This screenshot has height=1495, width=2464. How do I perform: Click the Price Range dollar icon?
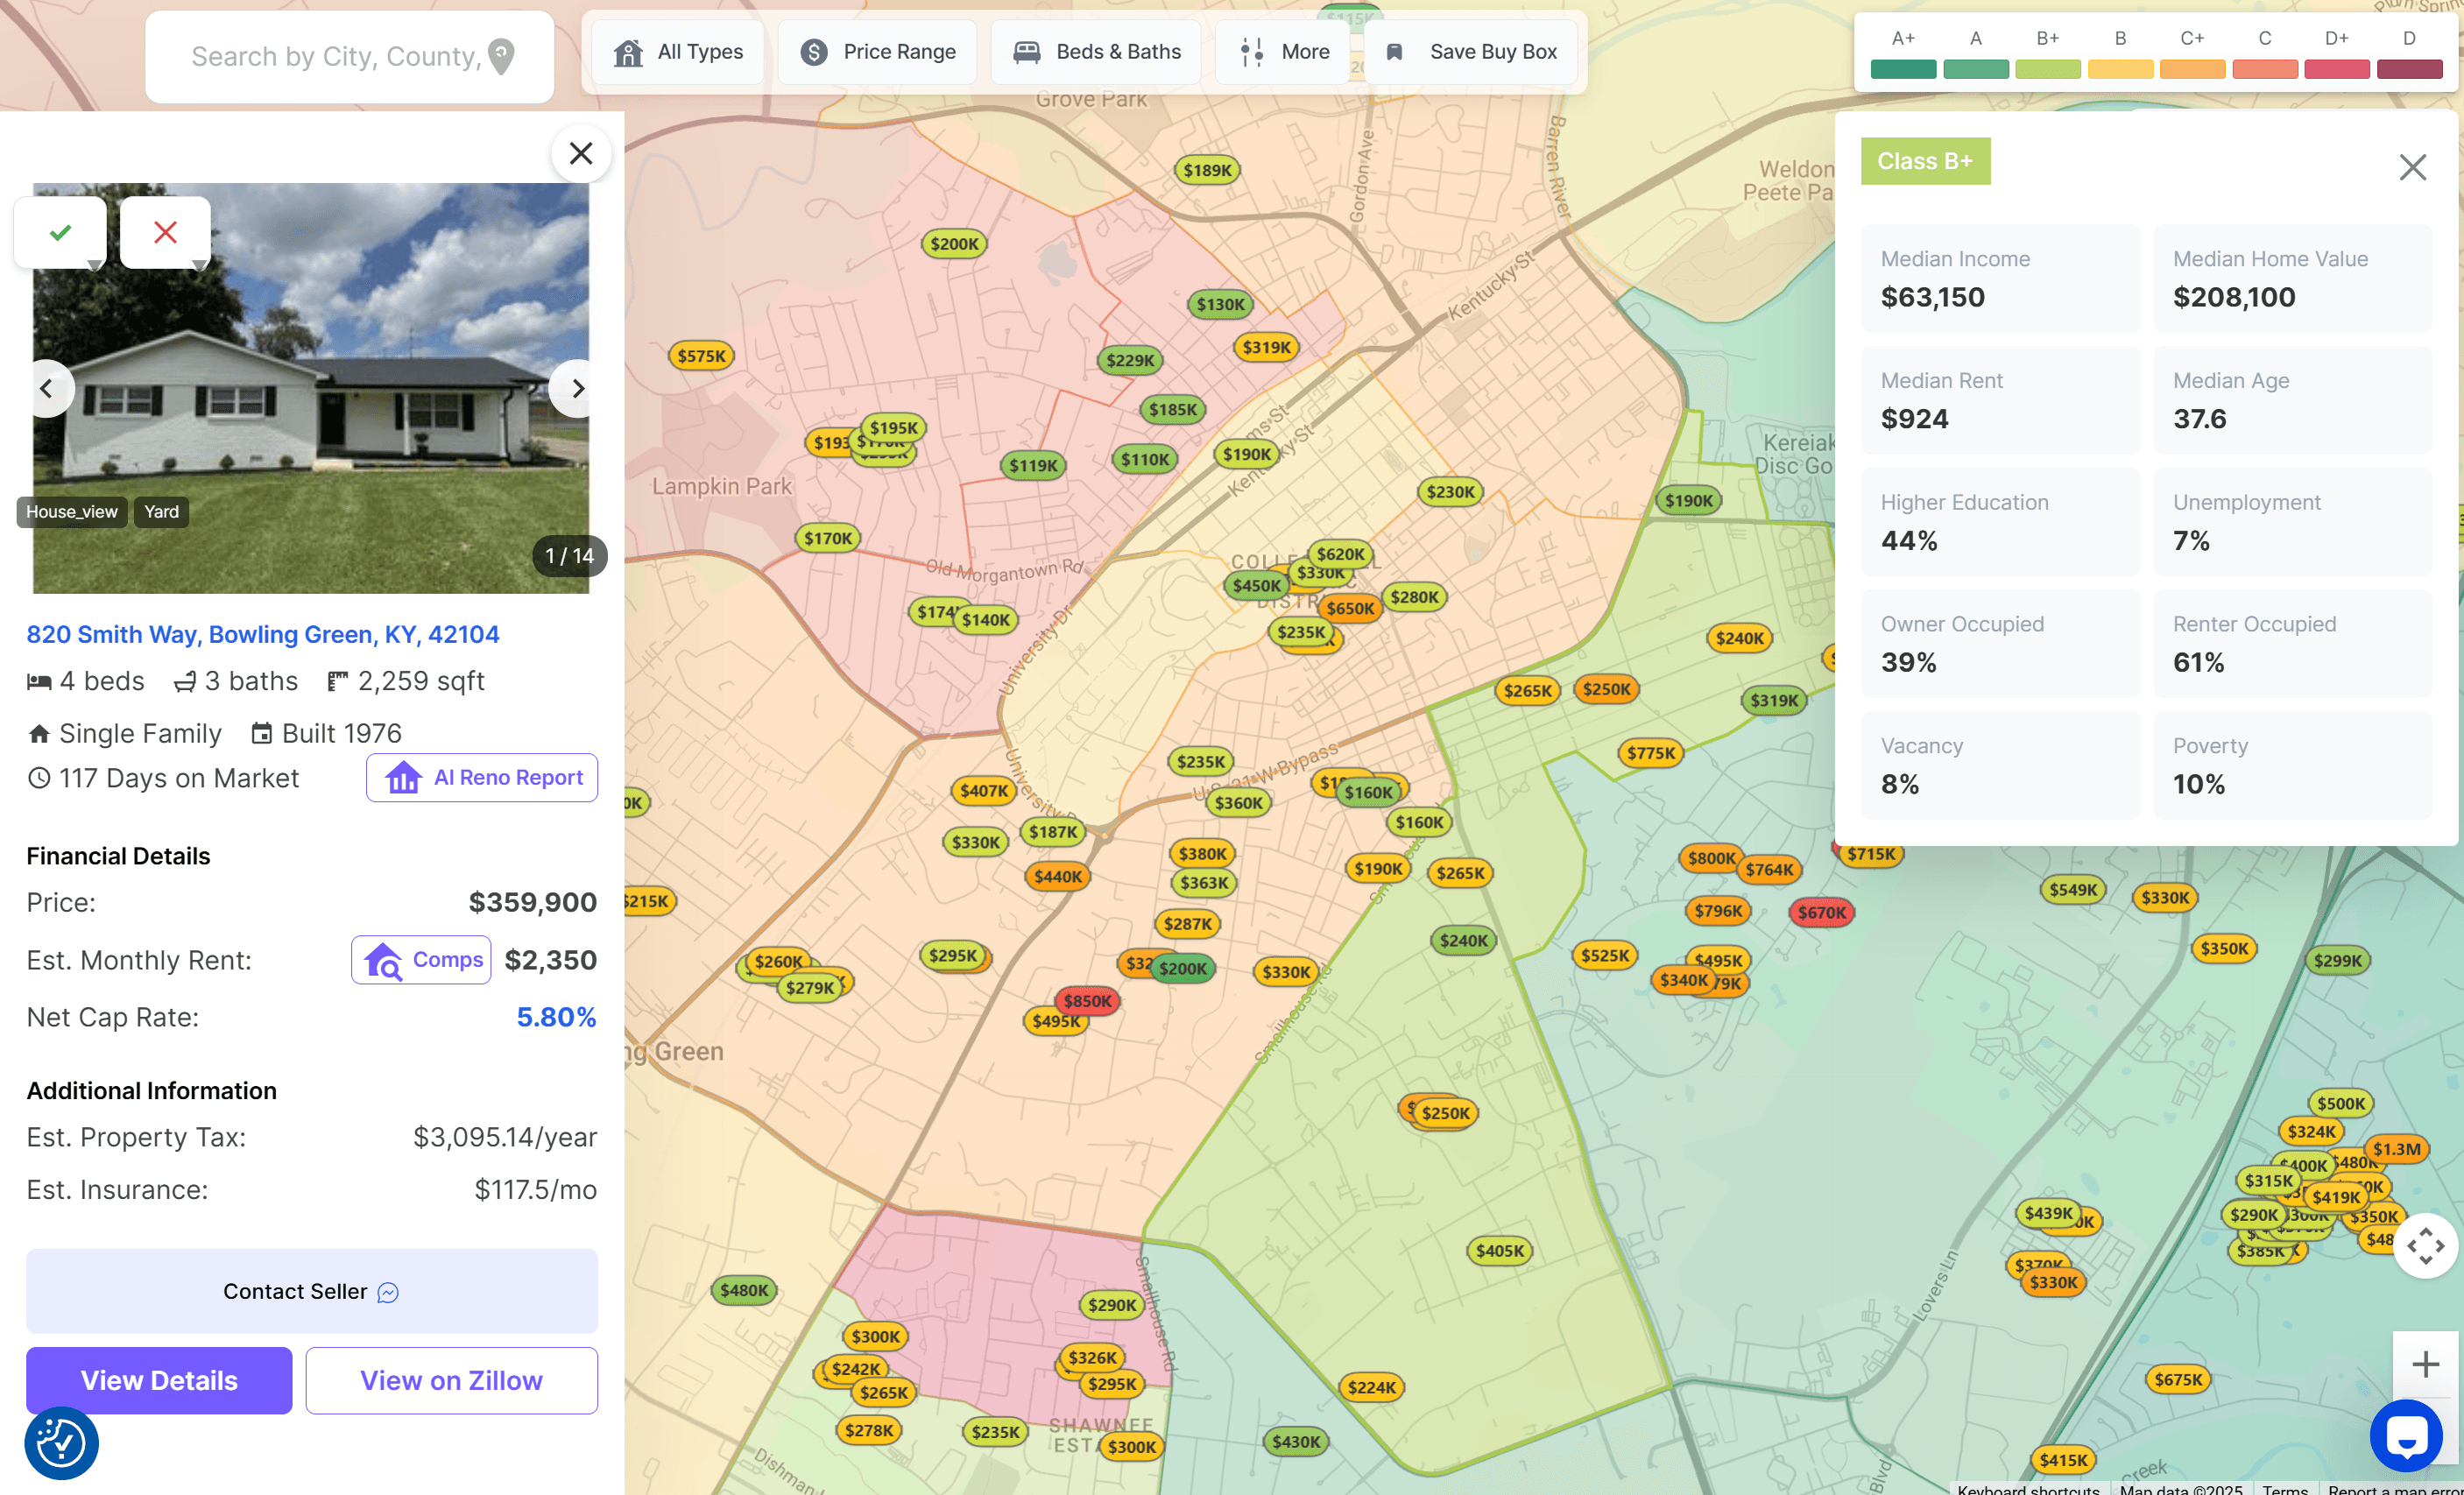coord(814,51)
